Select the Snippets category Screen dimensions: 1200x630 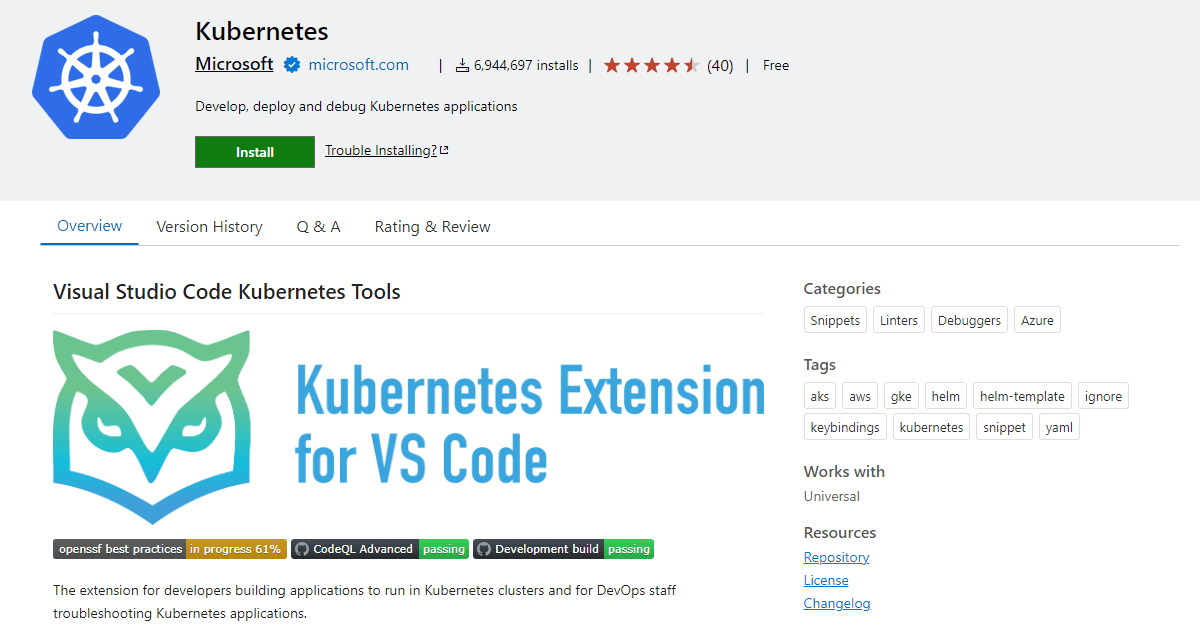pos(835,320)
